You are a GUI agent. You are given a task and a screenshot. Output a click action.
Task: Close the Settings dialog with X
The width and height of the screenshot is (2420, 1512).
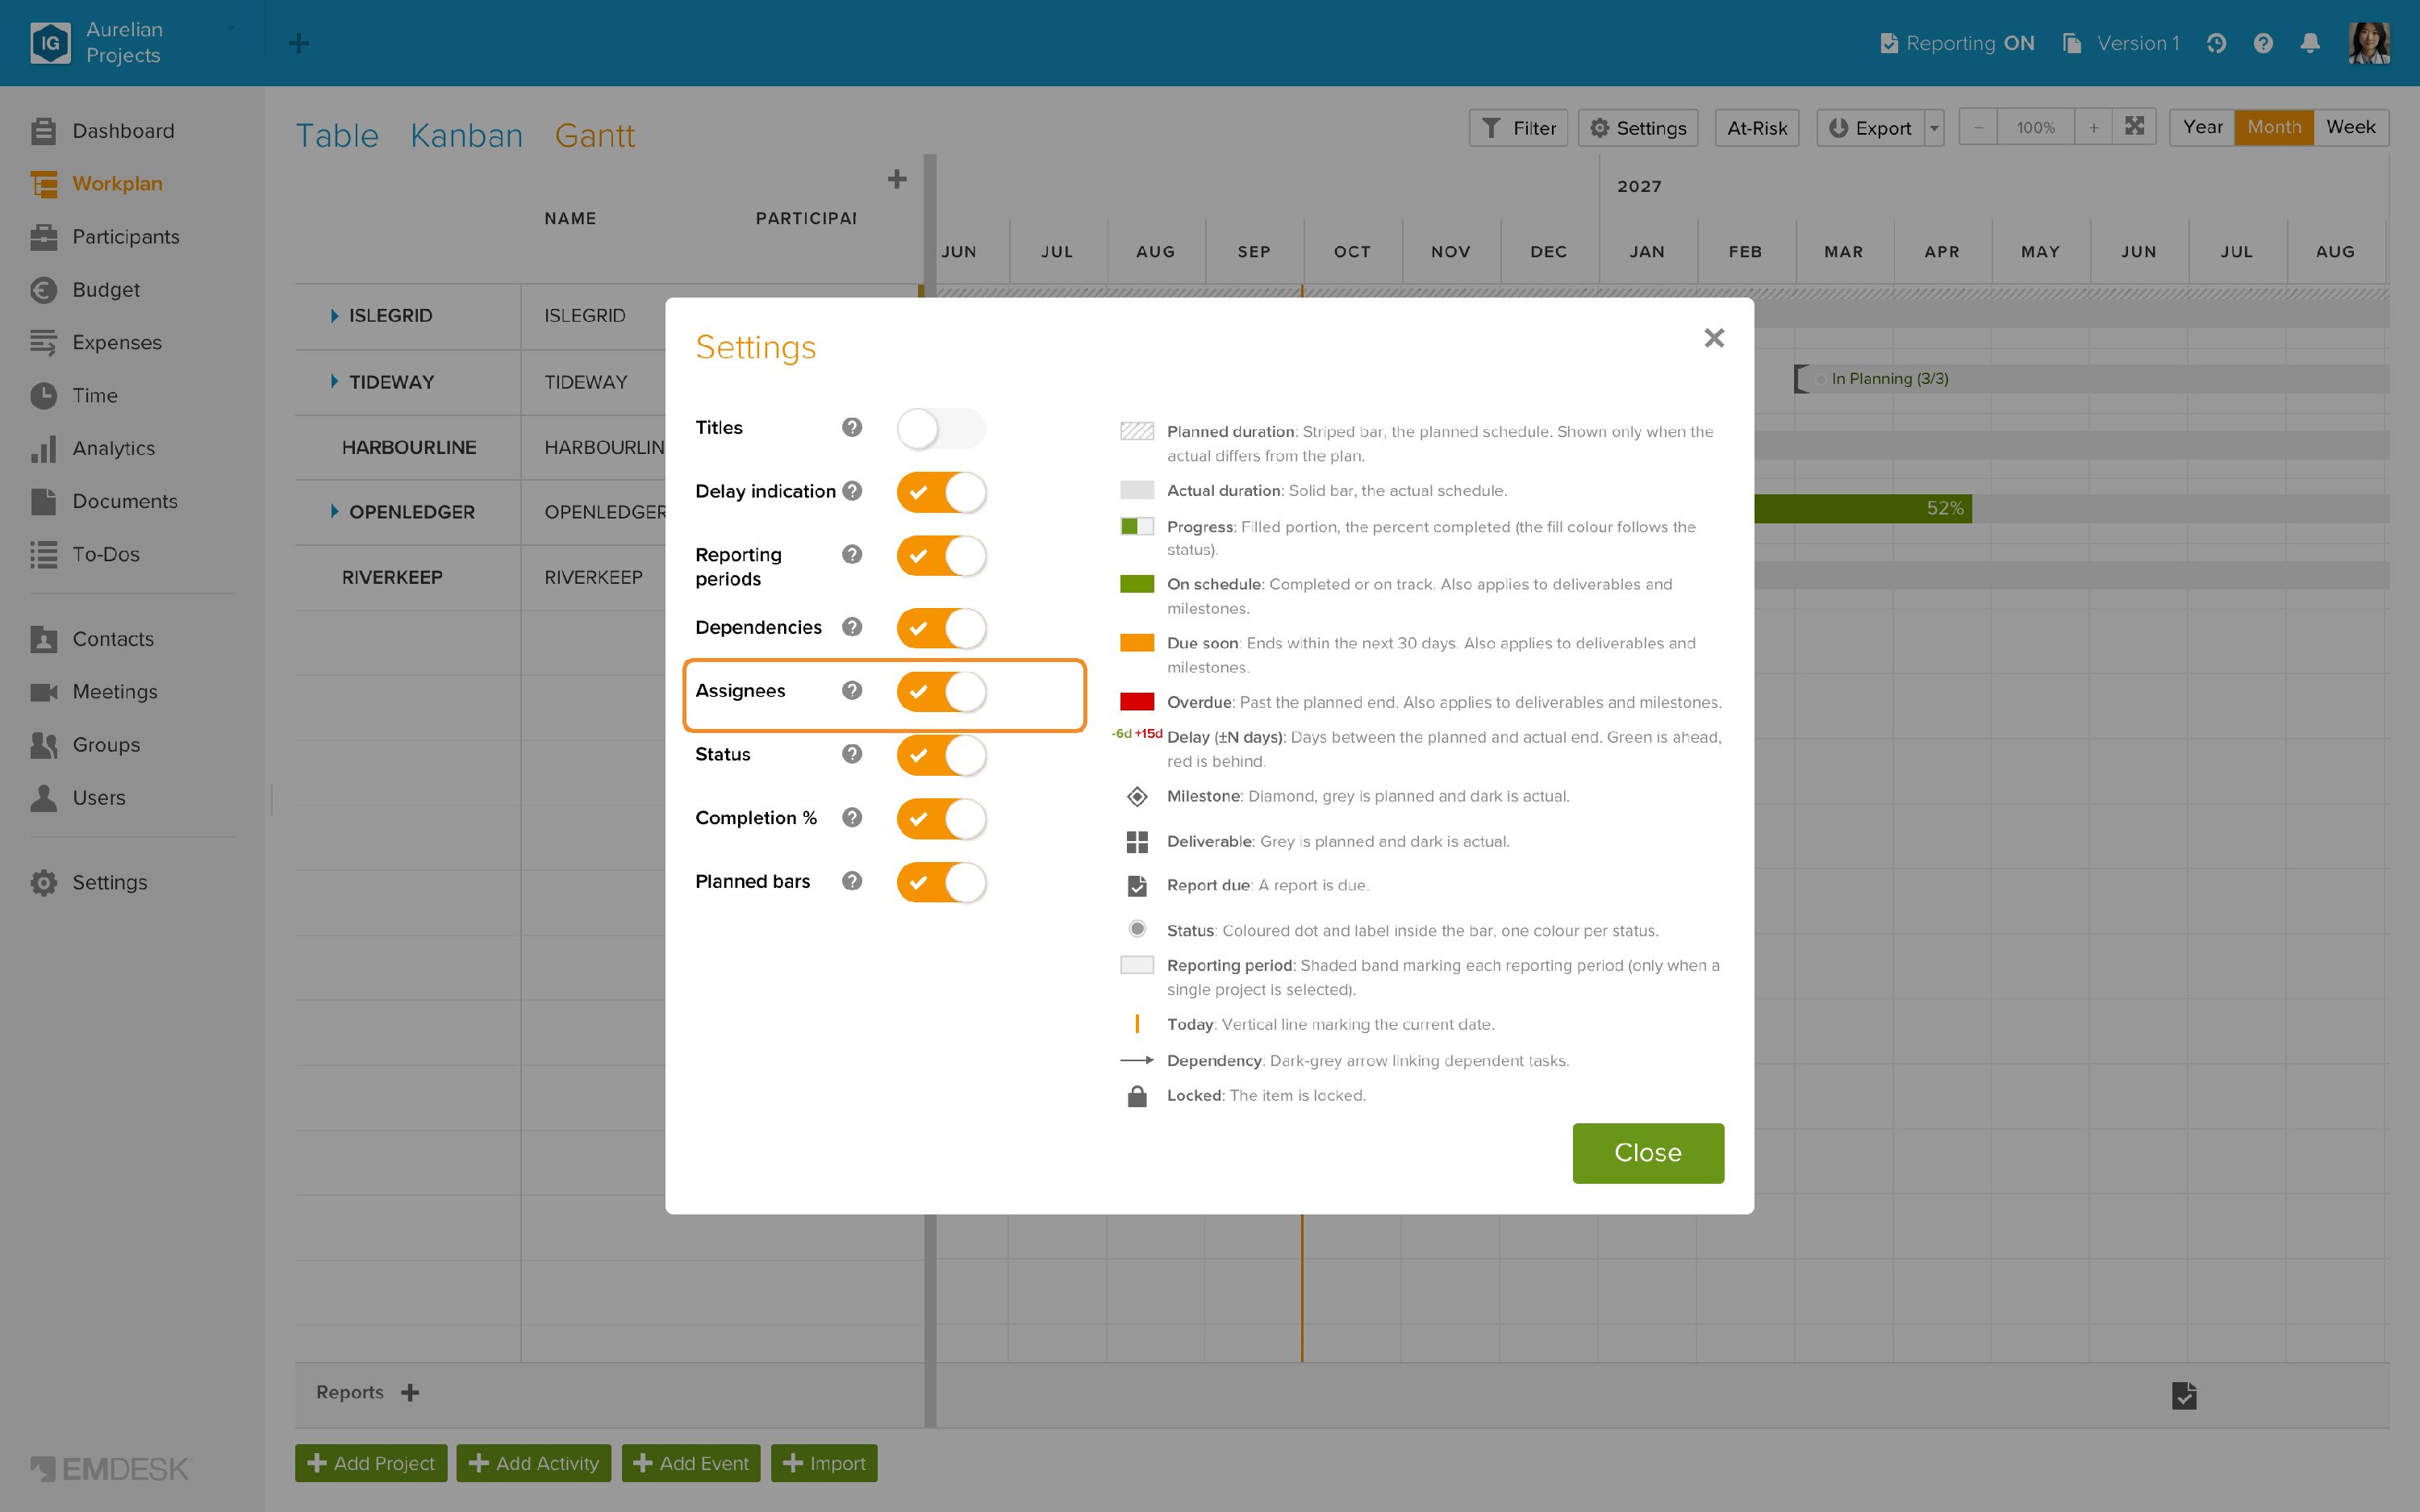pos(1714,338)
